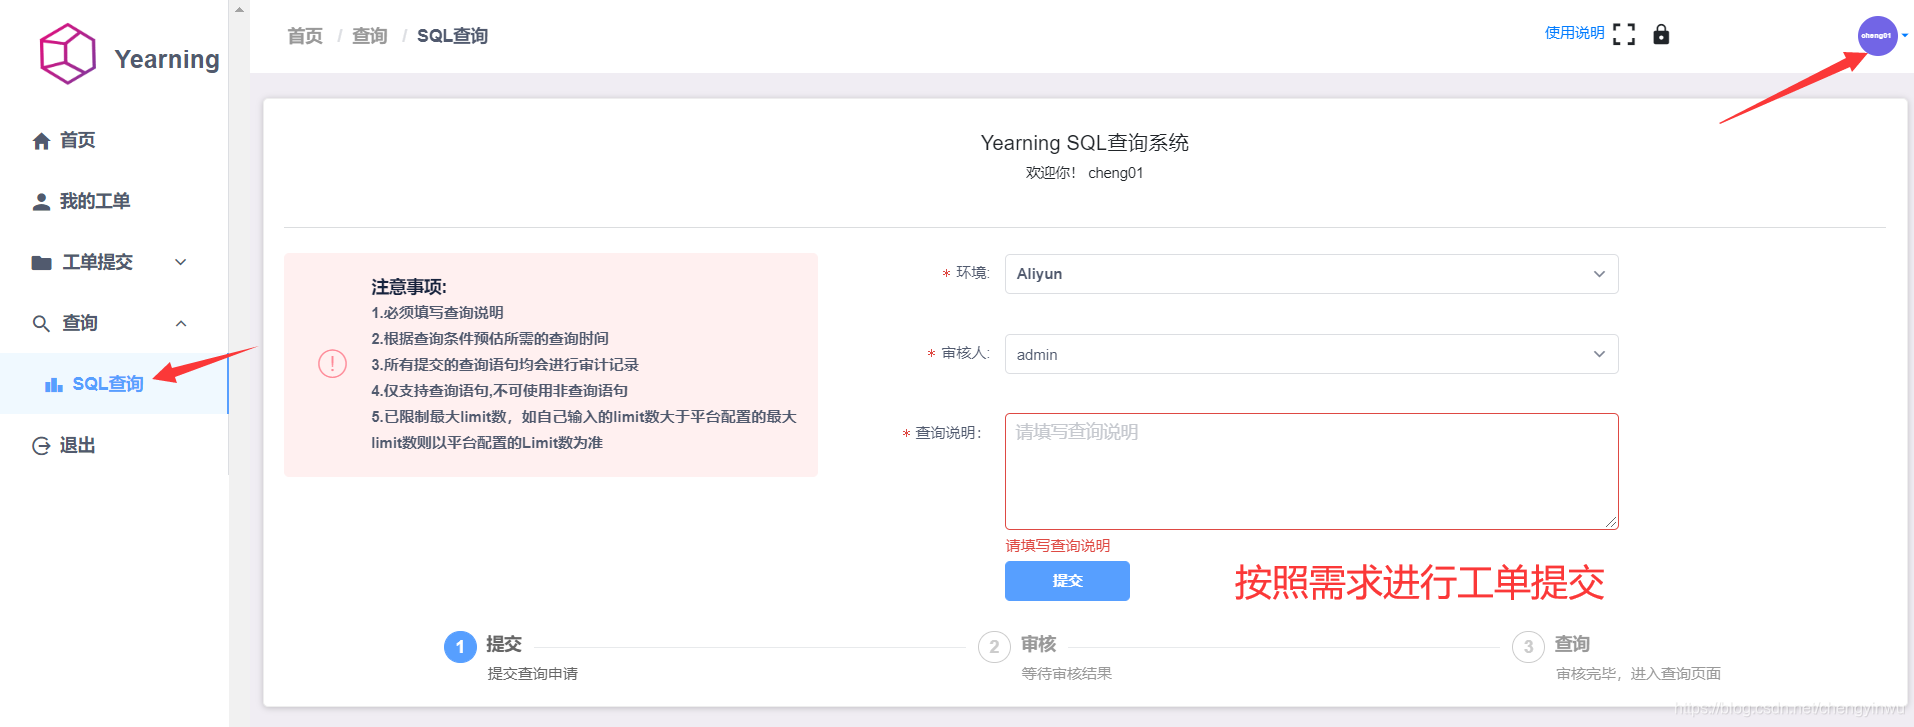The height and width of the screenshot is (727, 1914).
Task: Open the cheng01 user avatar
Action: [x=1877, y=36]
